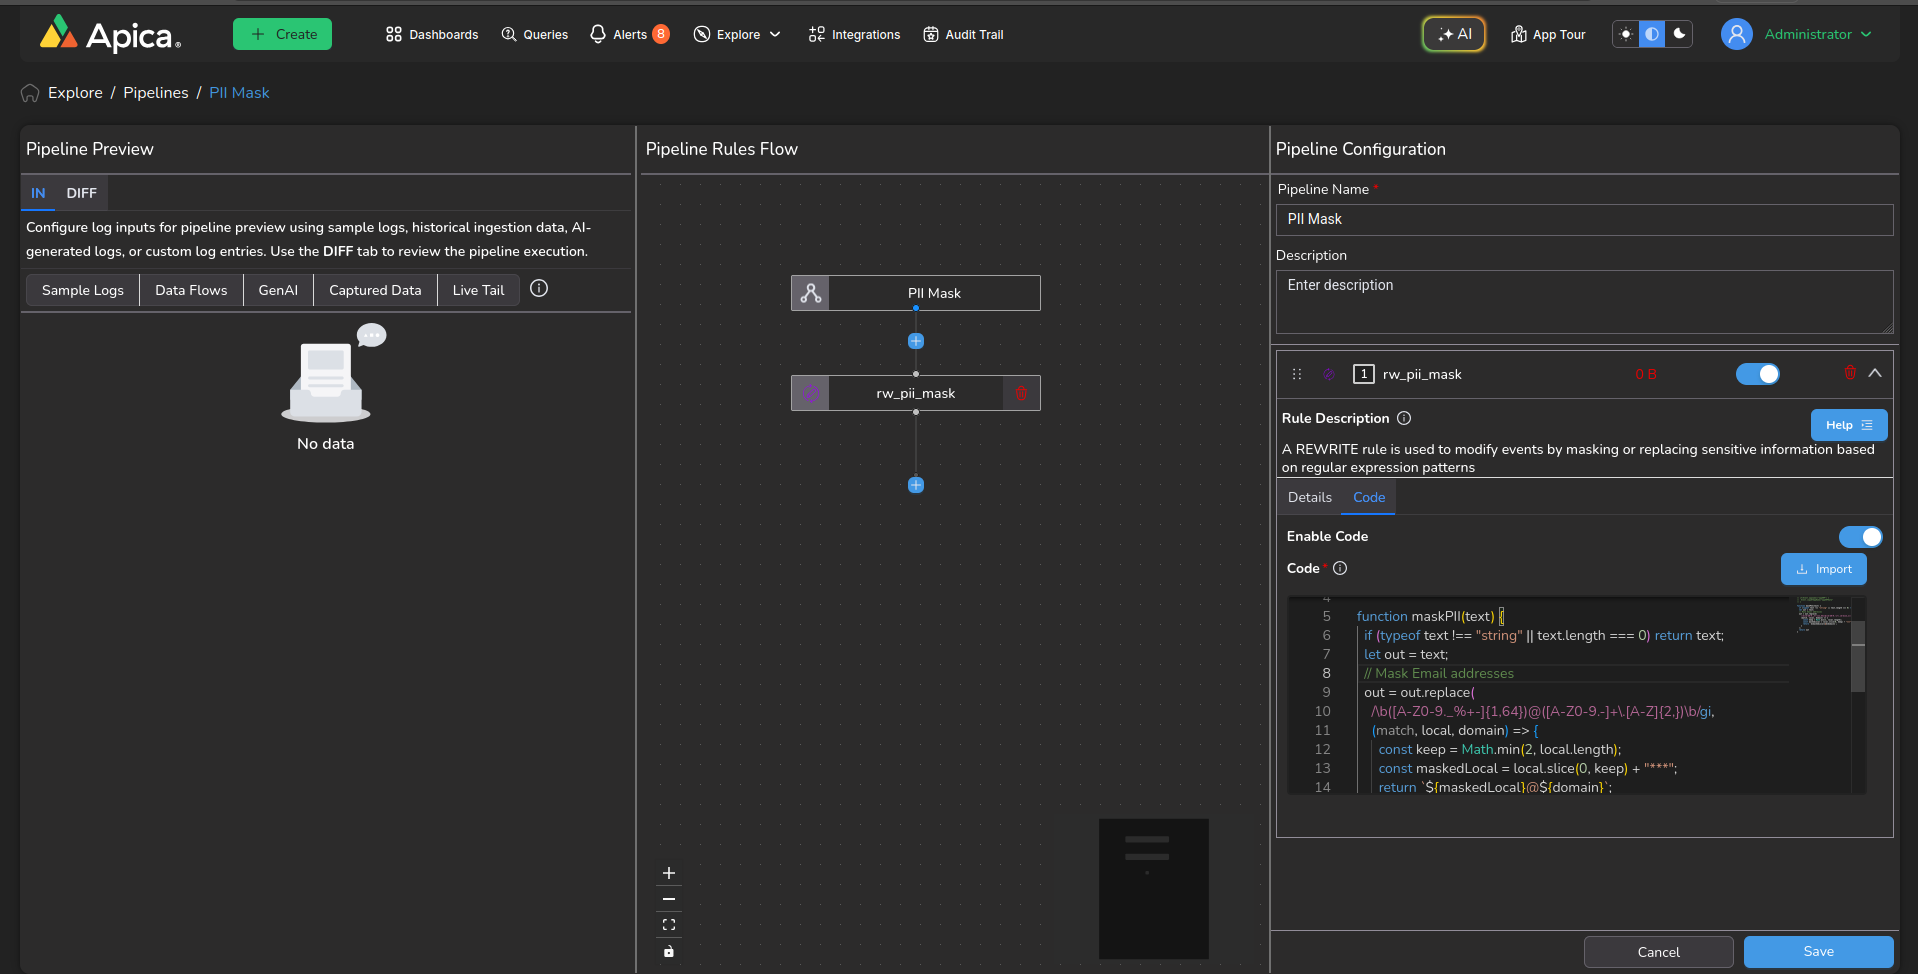Click the plus connector below rw_pii_mask node

point(915,485)
